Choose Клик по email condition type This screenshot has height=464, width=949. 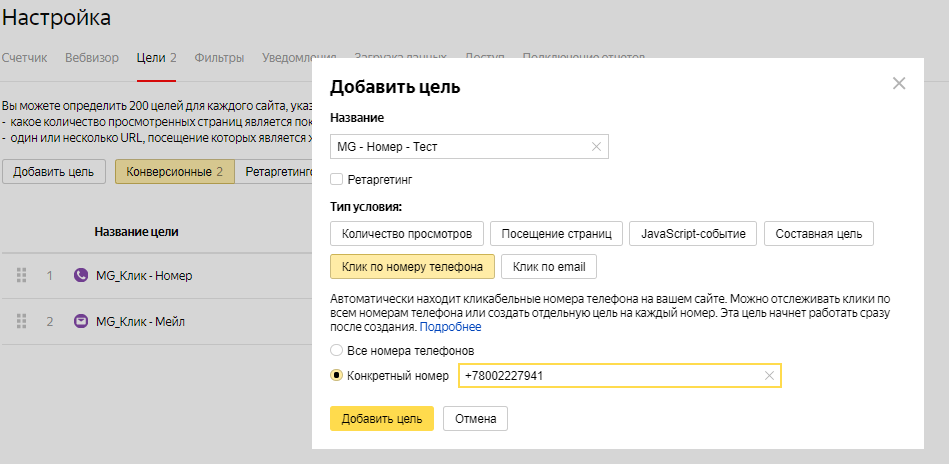click(x=549, y=267)
